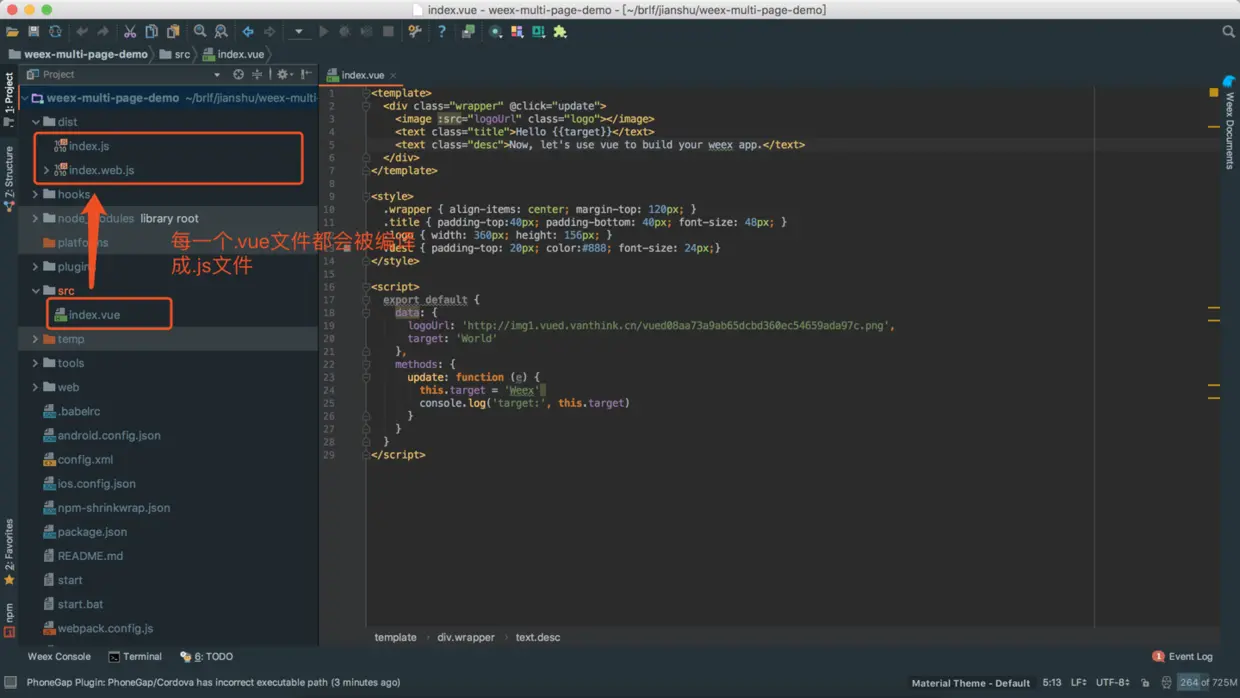Open Settings via the wrench icon

(x=415, y=32)
